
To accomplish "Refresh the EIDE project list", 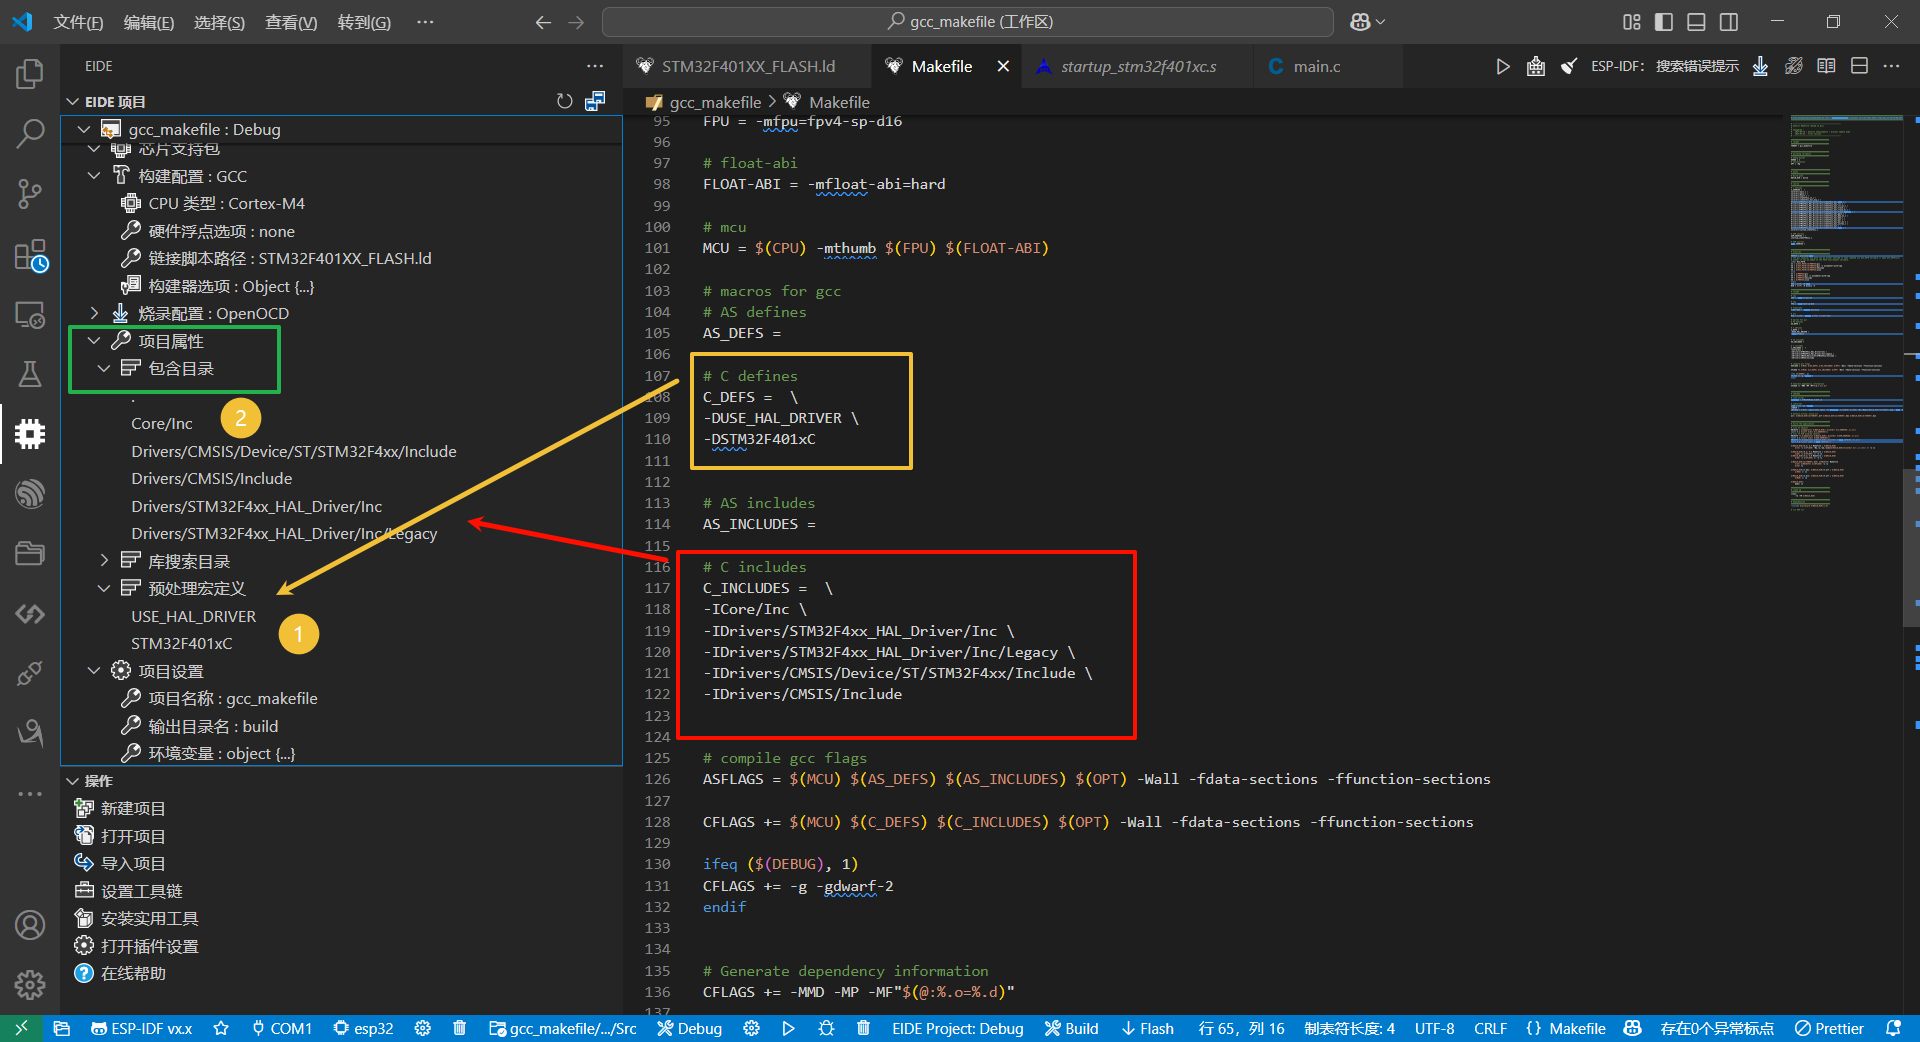I will [565, 101].
